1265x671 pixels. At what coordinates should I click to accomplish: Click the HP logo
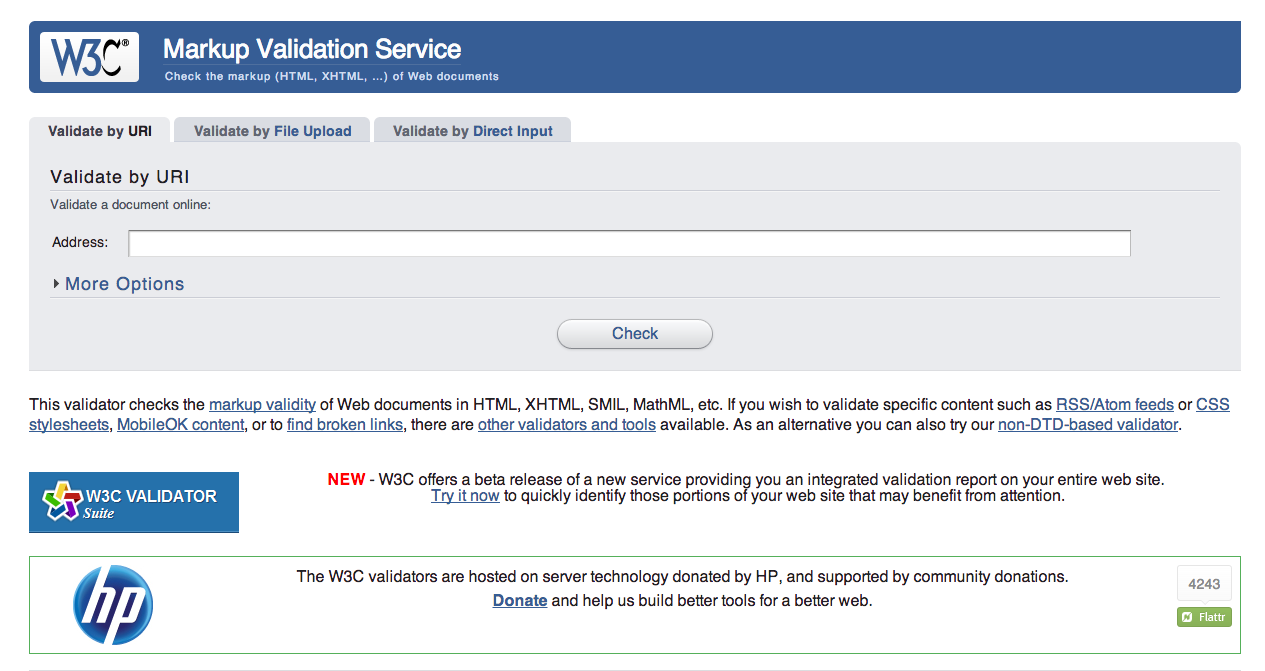pyautogui.click(x=113, y=605)
